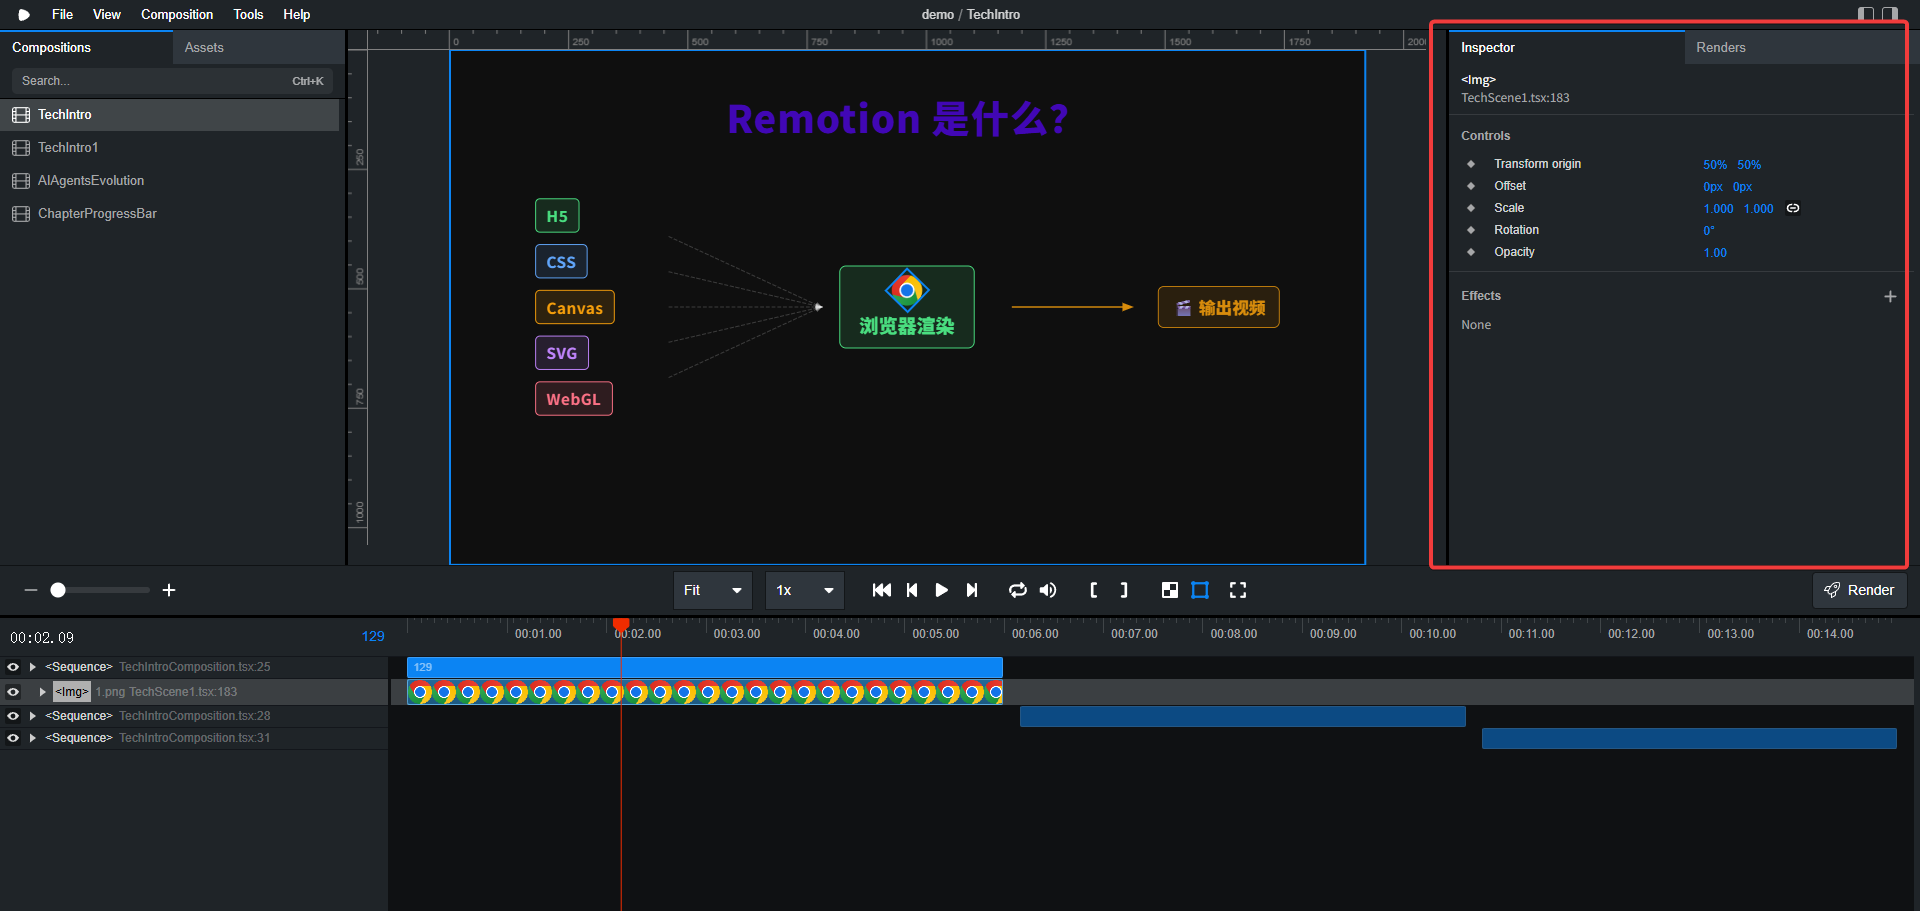Click Offset keyframe diamond
This screenshot has height=911, width=1920.
pos(1471,186)
